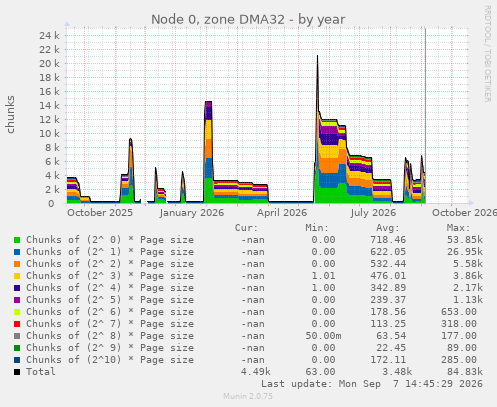Click the gray swatch for 2^8 chunks
This screenshot has width=497, height=407.
(x=17, y=336)
